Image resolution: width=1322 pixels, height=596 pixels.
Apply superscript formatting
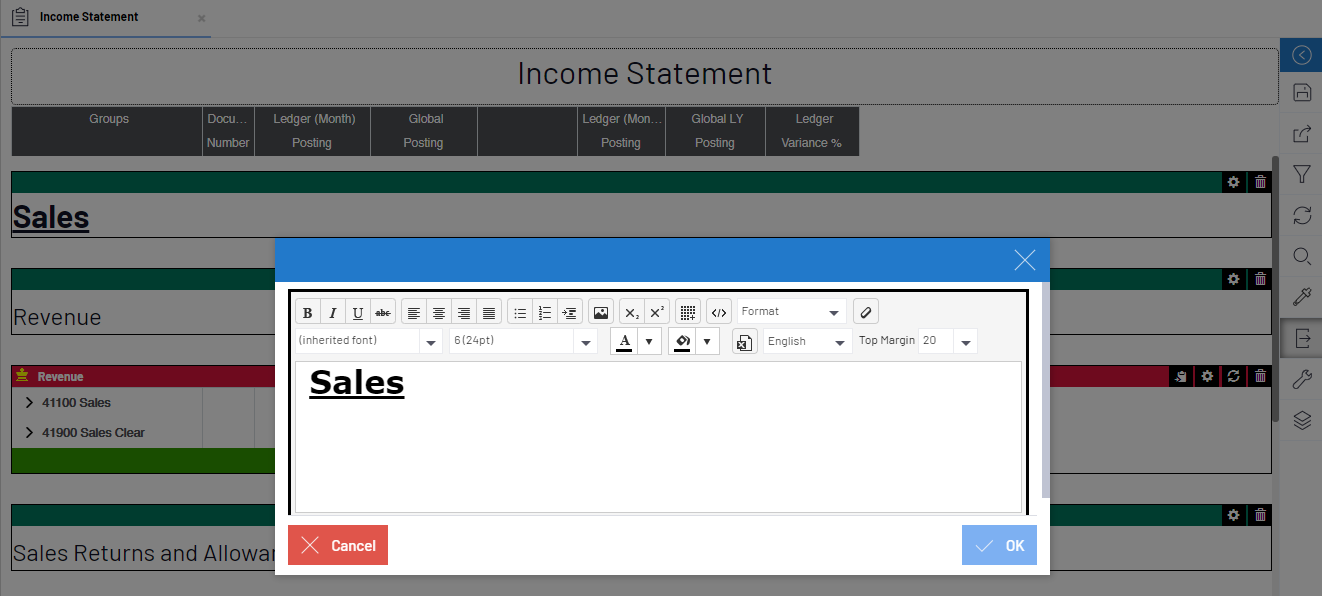[657, 312]
